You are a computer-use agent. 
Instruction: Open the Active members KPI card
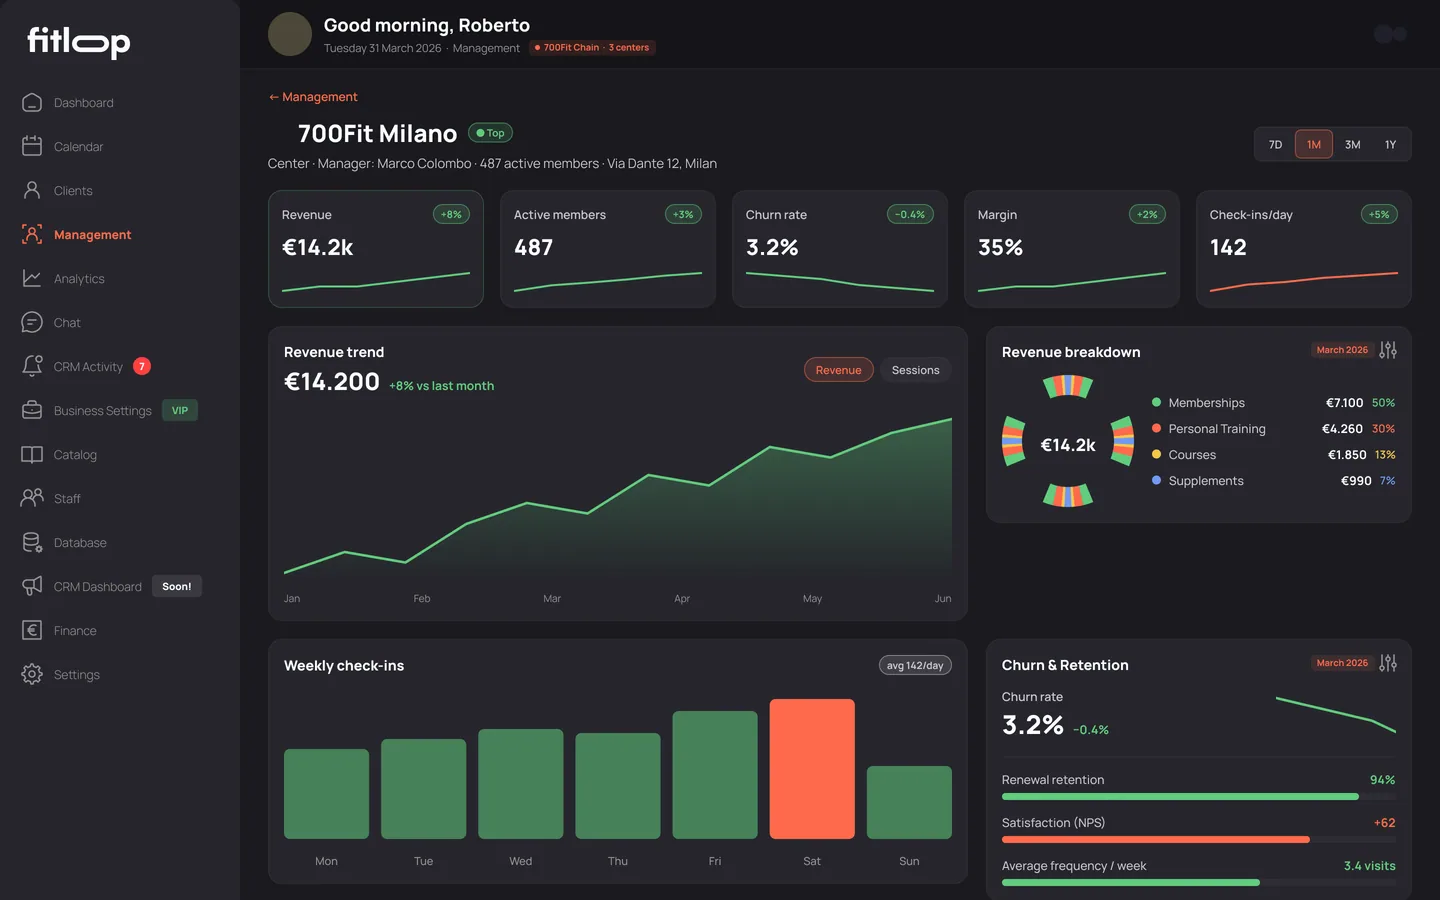[x=608, y=249]
